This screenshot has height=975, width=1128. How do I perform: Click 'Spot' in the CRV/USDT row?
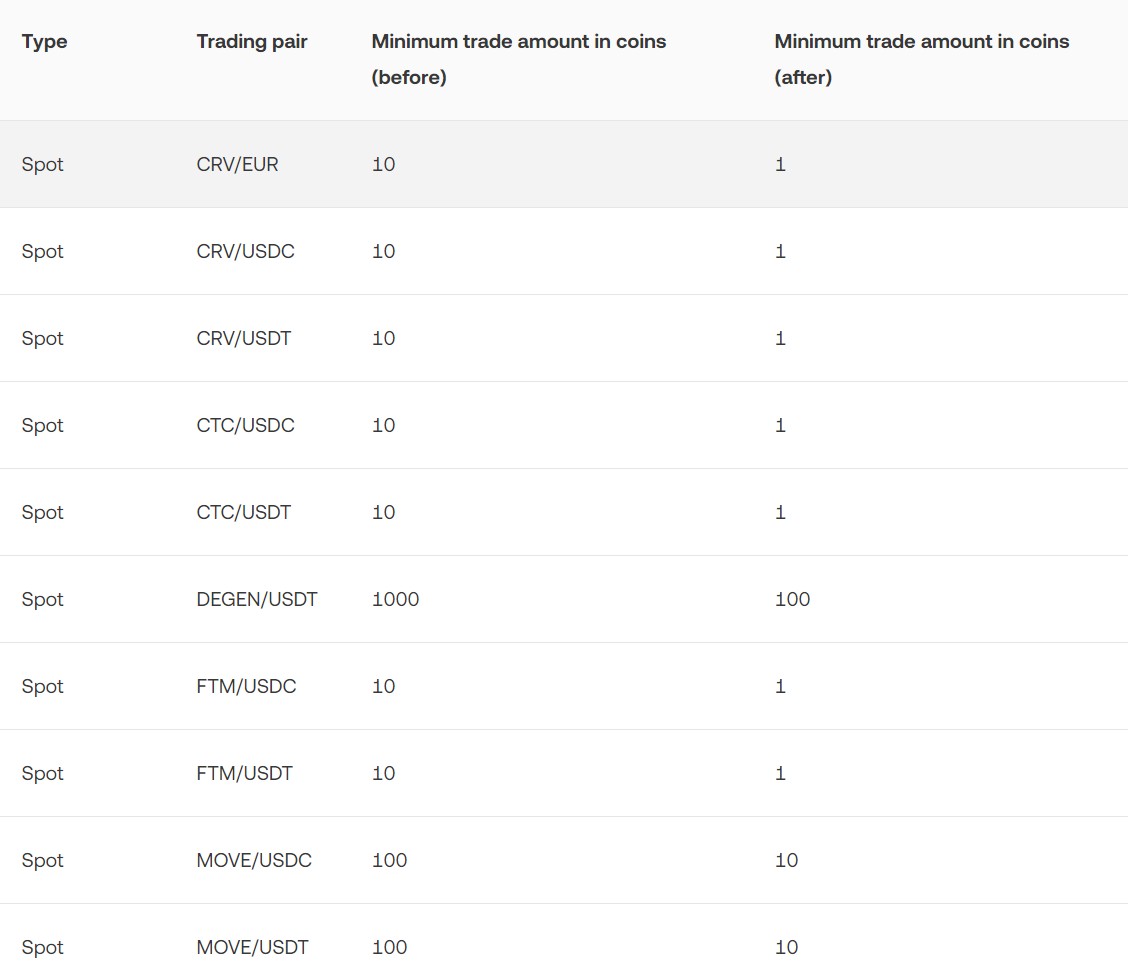click(42, 339)
